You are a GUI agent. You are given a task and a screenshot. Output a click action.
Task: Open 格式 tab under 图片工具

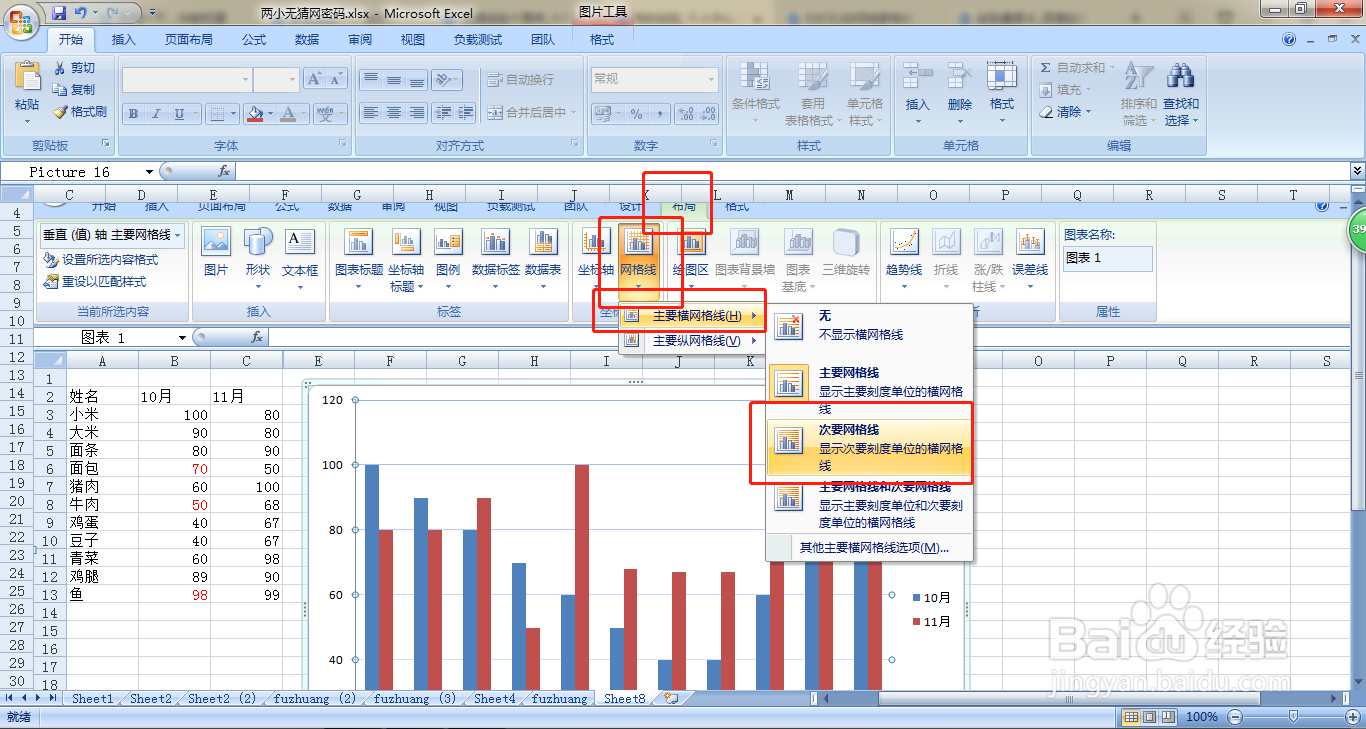(602, 39)
